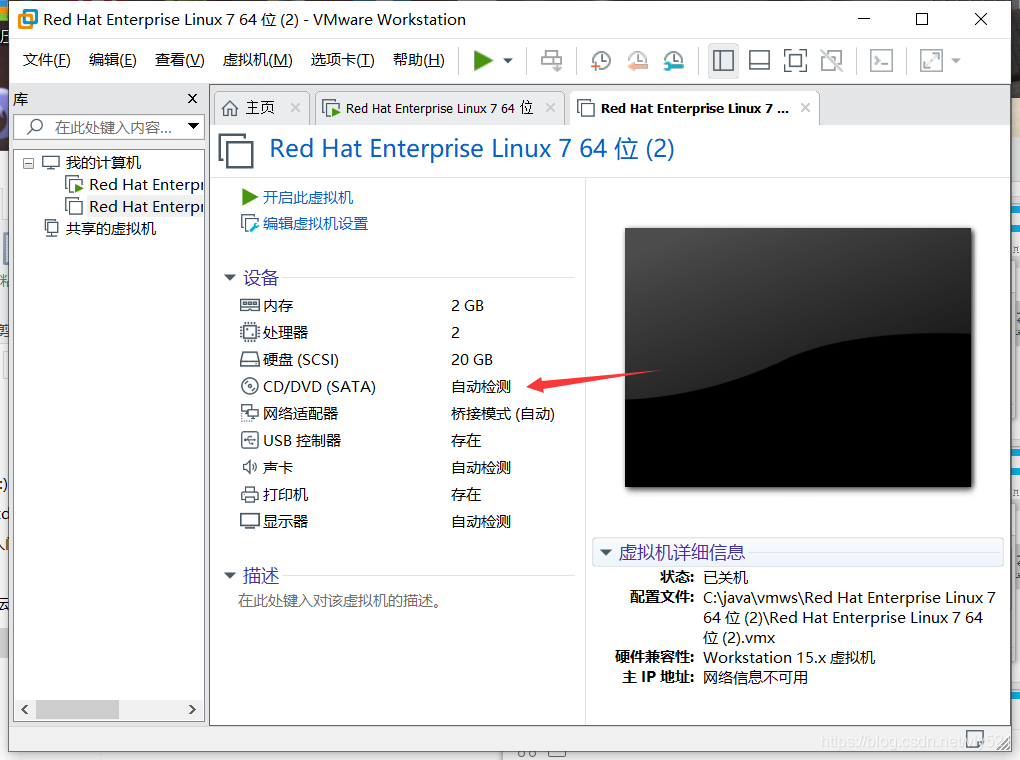Viewport: 1020px width, 760px height.
Task: Close the active Red Hat Enterprise Linux 7 ... tab
Action: click(805, 108)
